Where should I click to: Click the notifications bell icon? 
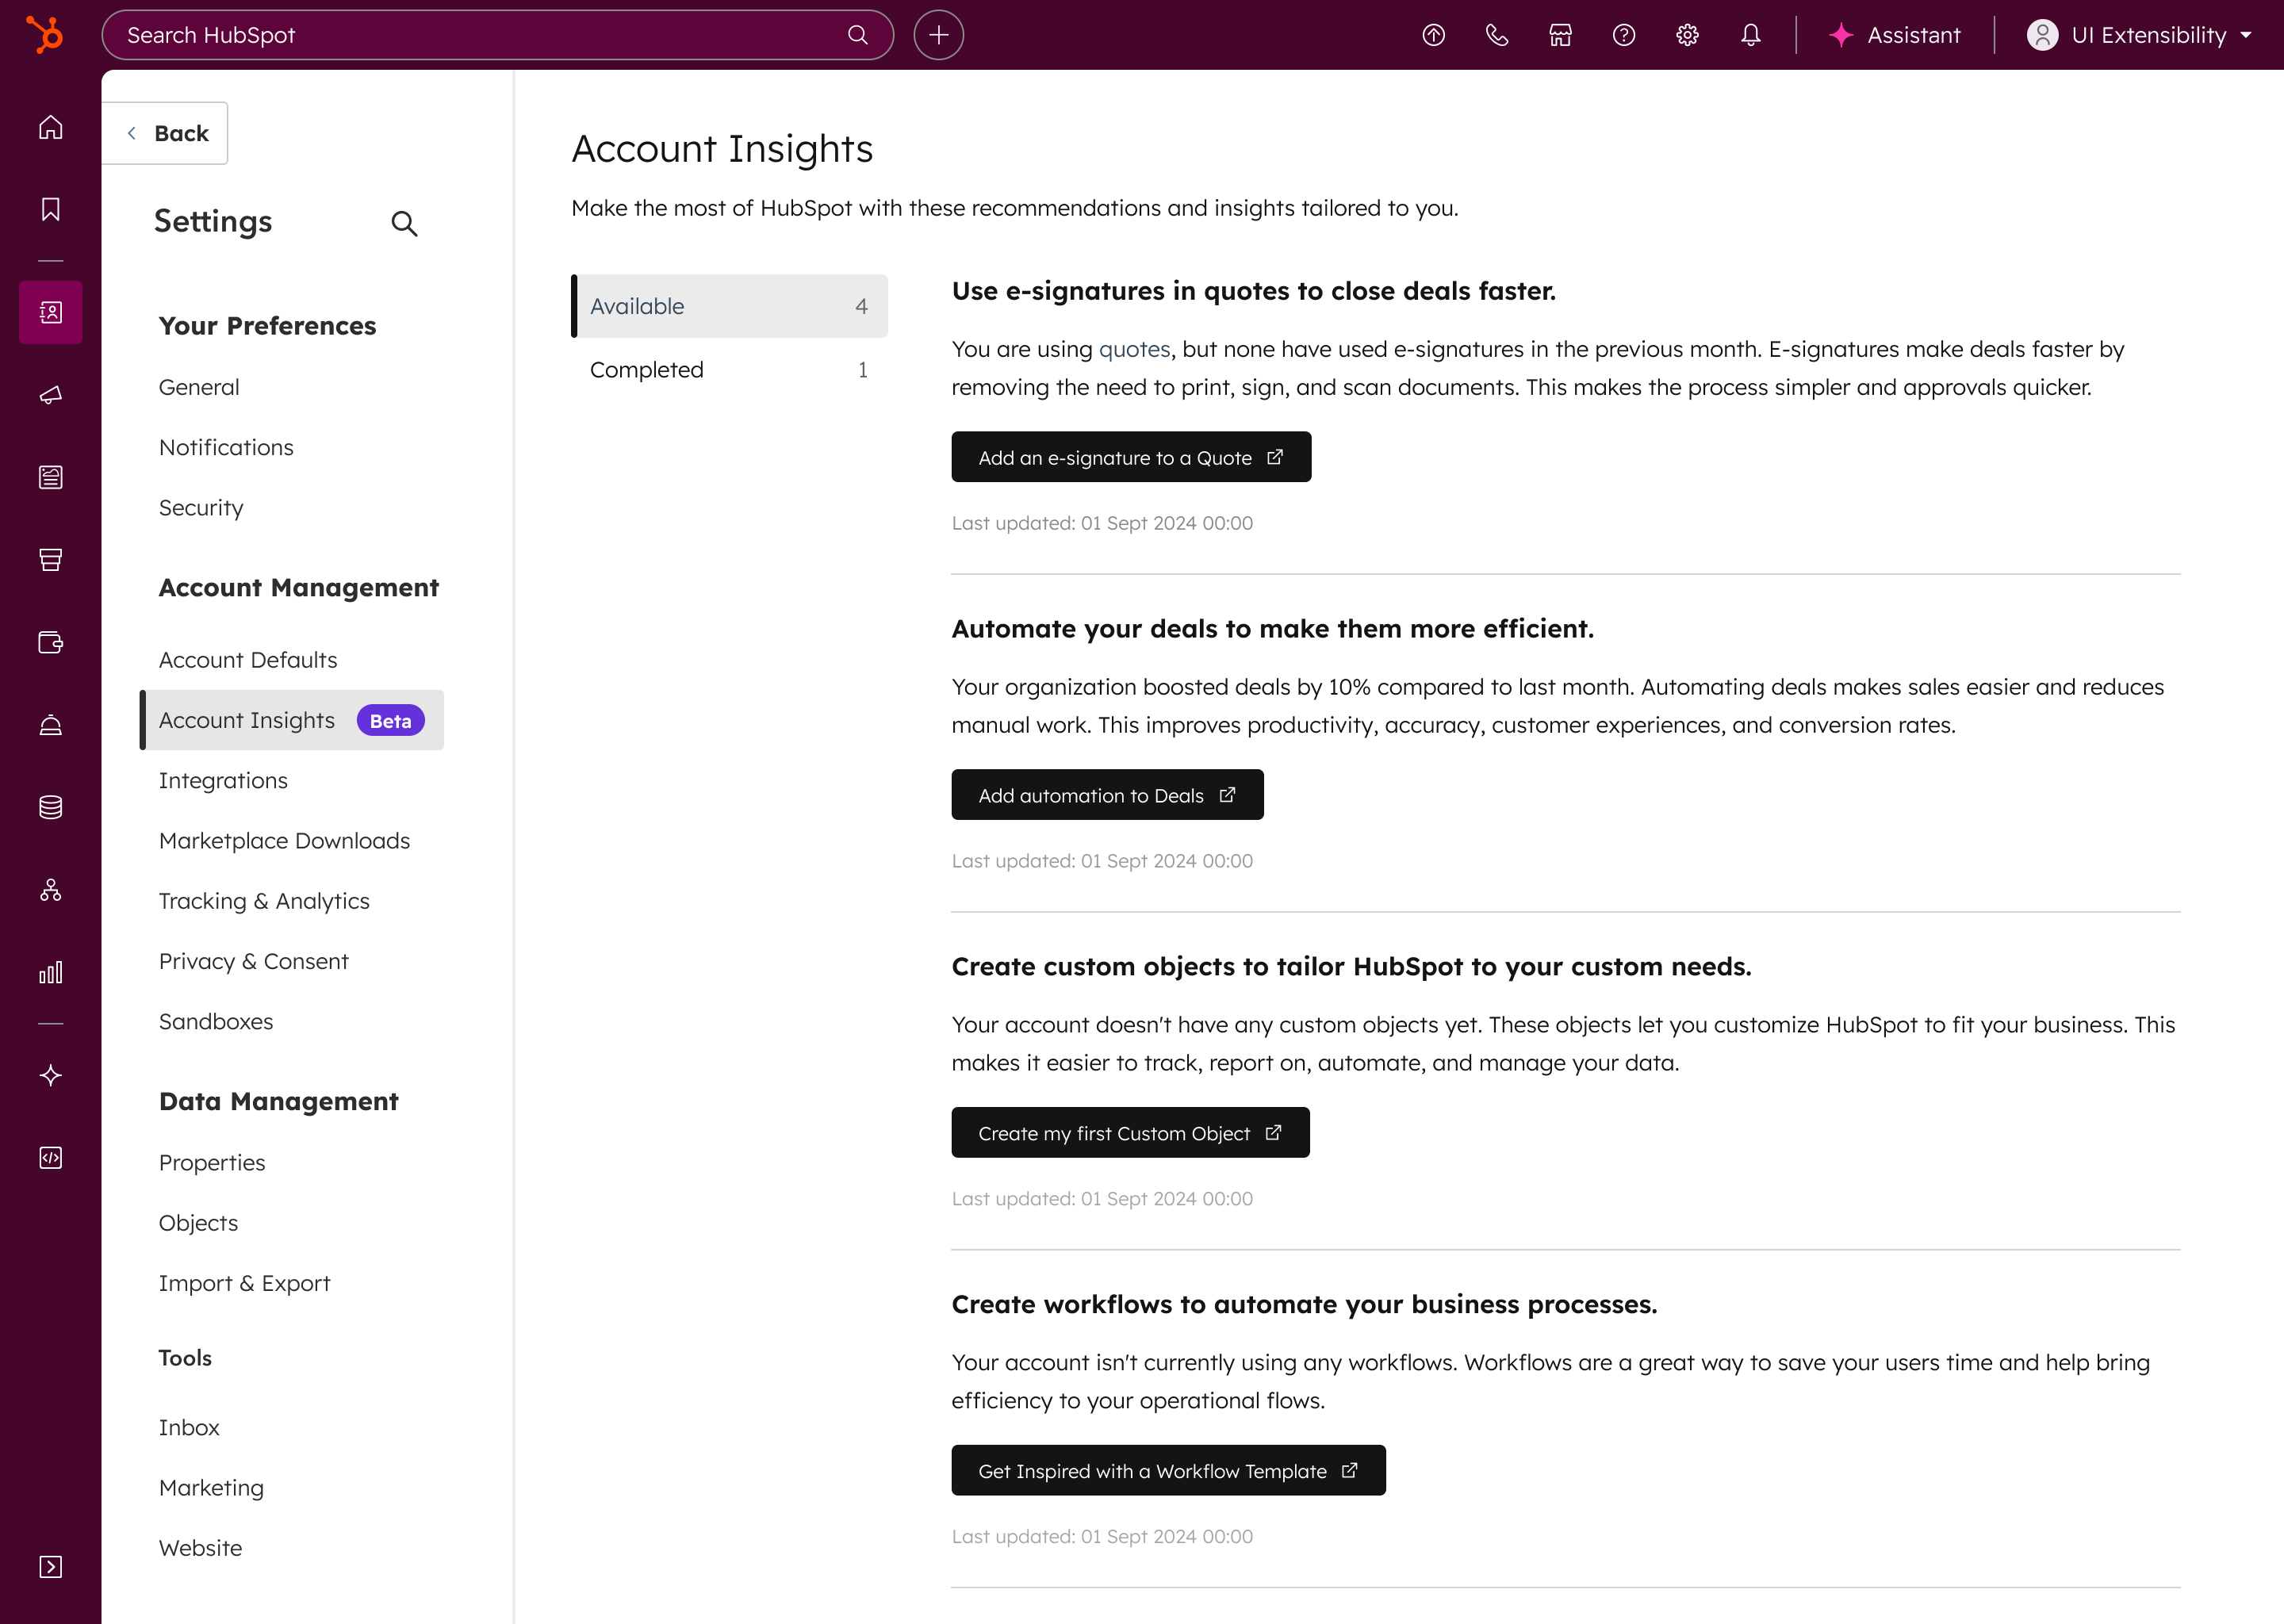[1750, 35]
